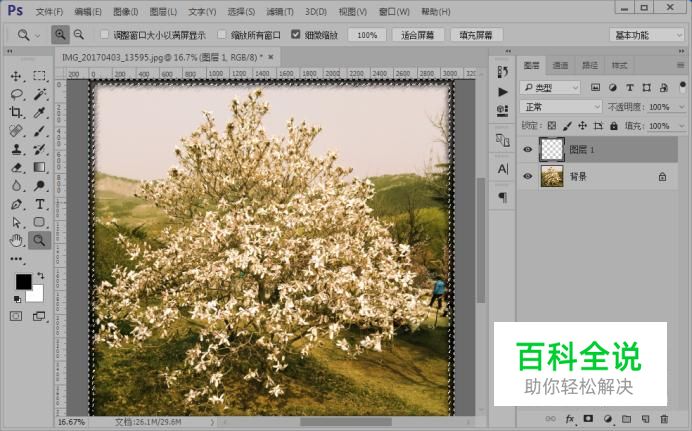Select the Path Selection tool
The image size is (692, 431).
[x=16, y=222]
